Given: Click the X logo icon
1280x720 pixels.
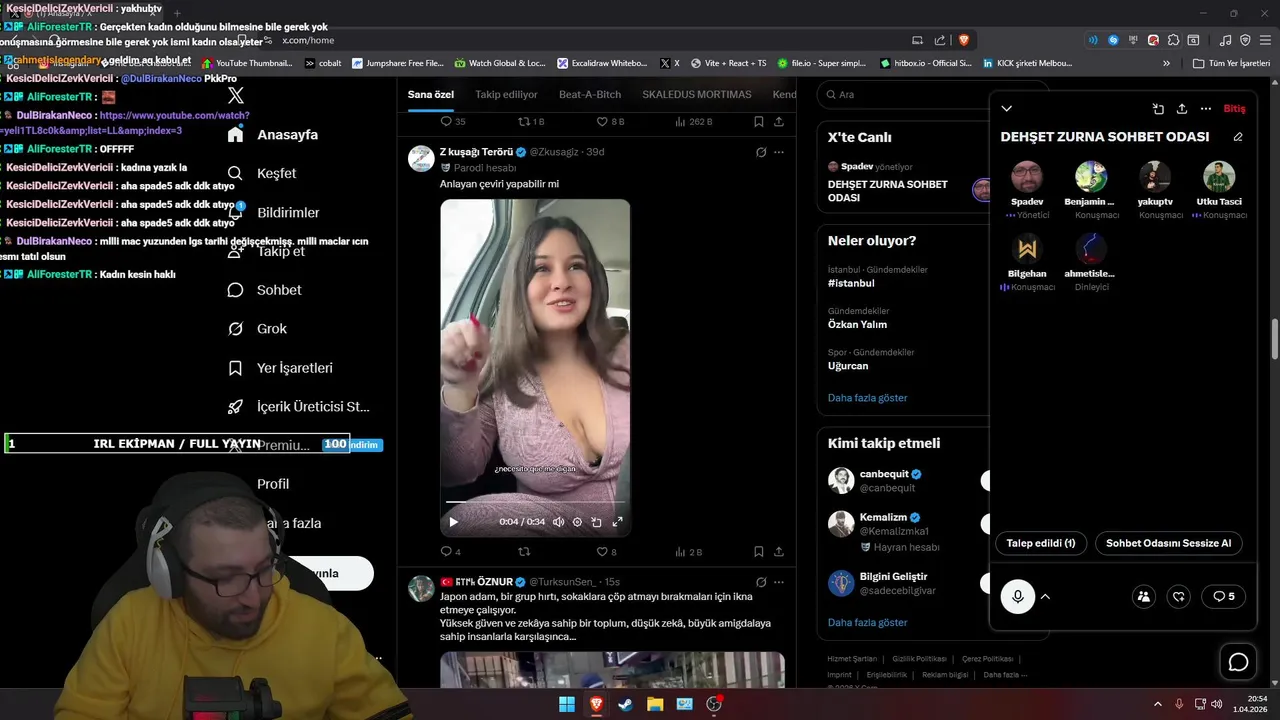Looking at the screenshot, I should tap(236, 95).
